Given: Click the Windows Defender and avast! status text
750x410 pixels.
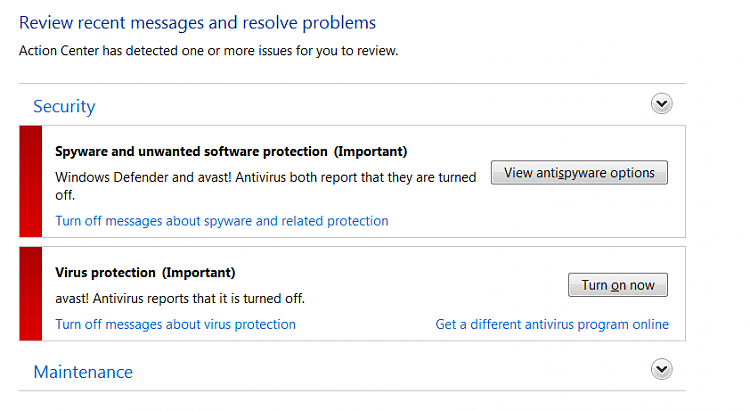Looking at the screenshot, I should pos(265,186).
